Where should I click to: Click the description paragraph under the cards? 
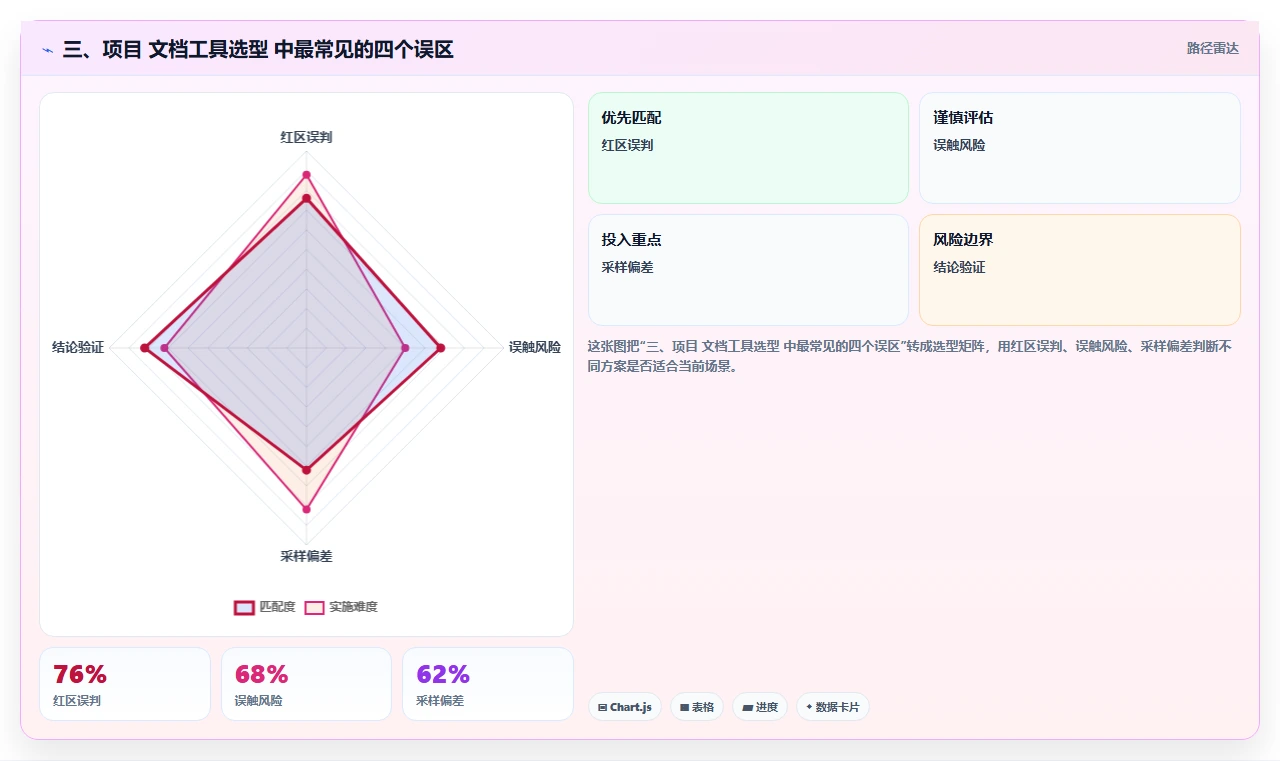click(914, 356)
